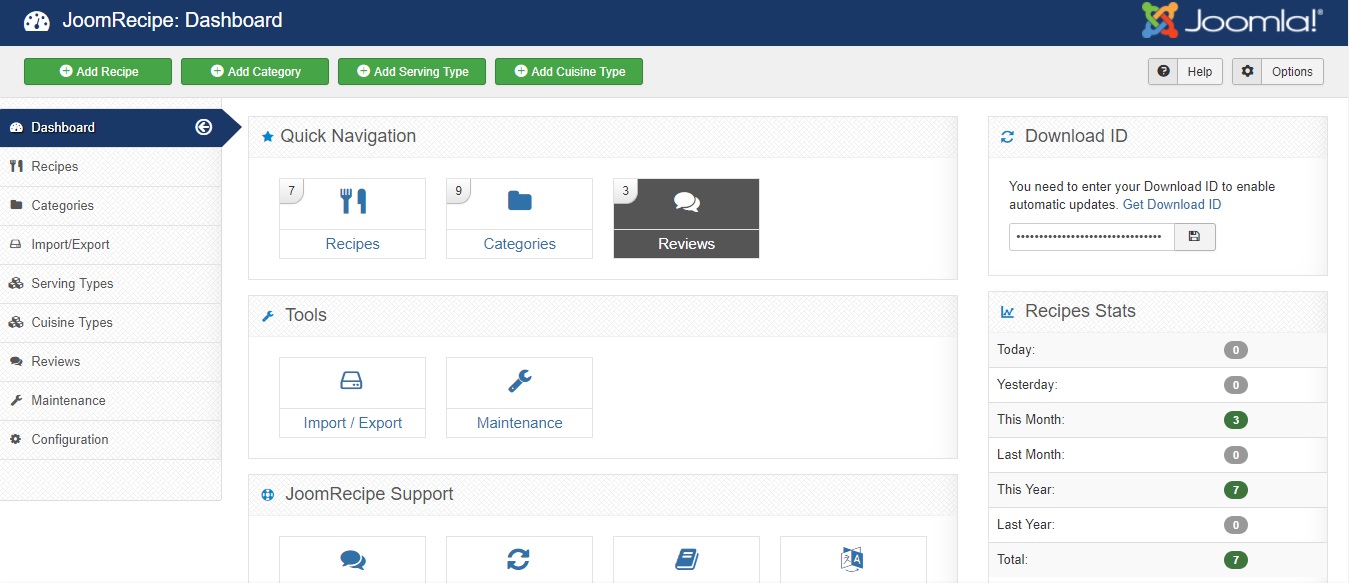
Task: Focus the Download ID input field
Action: pyautogui.click(x=1091, y=237)
